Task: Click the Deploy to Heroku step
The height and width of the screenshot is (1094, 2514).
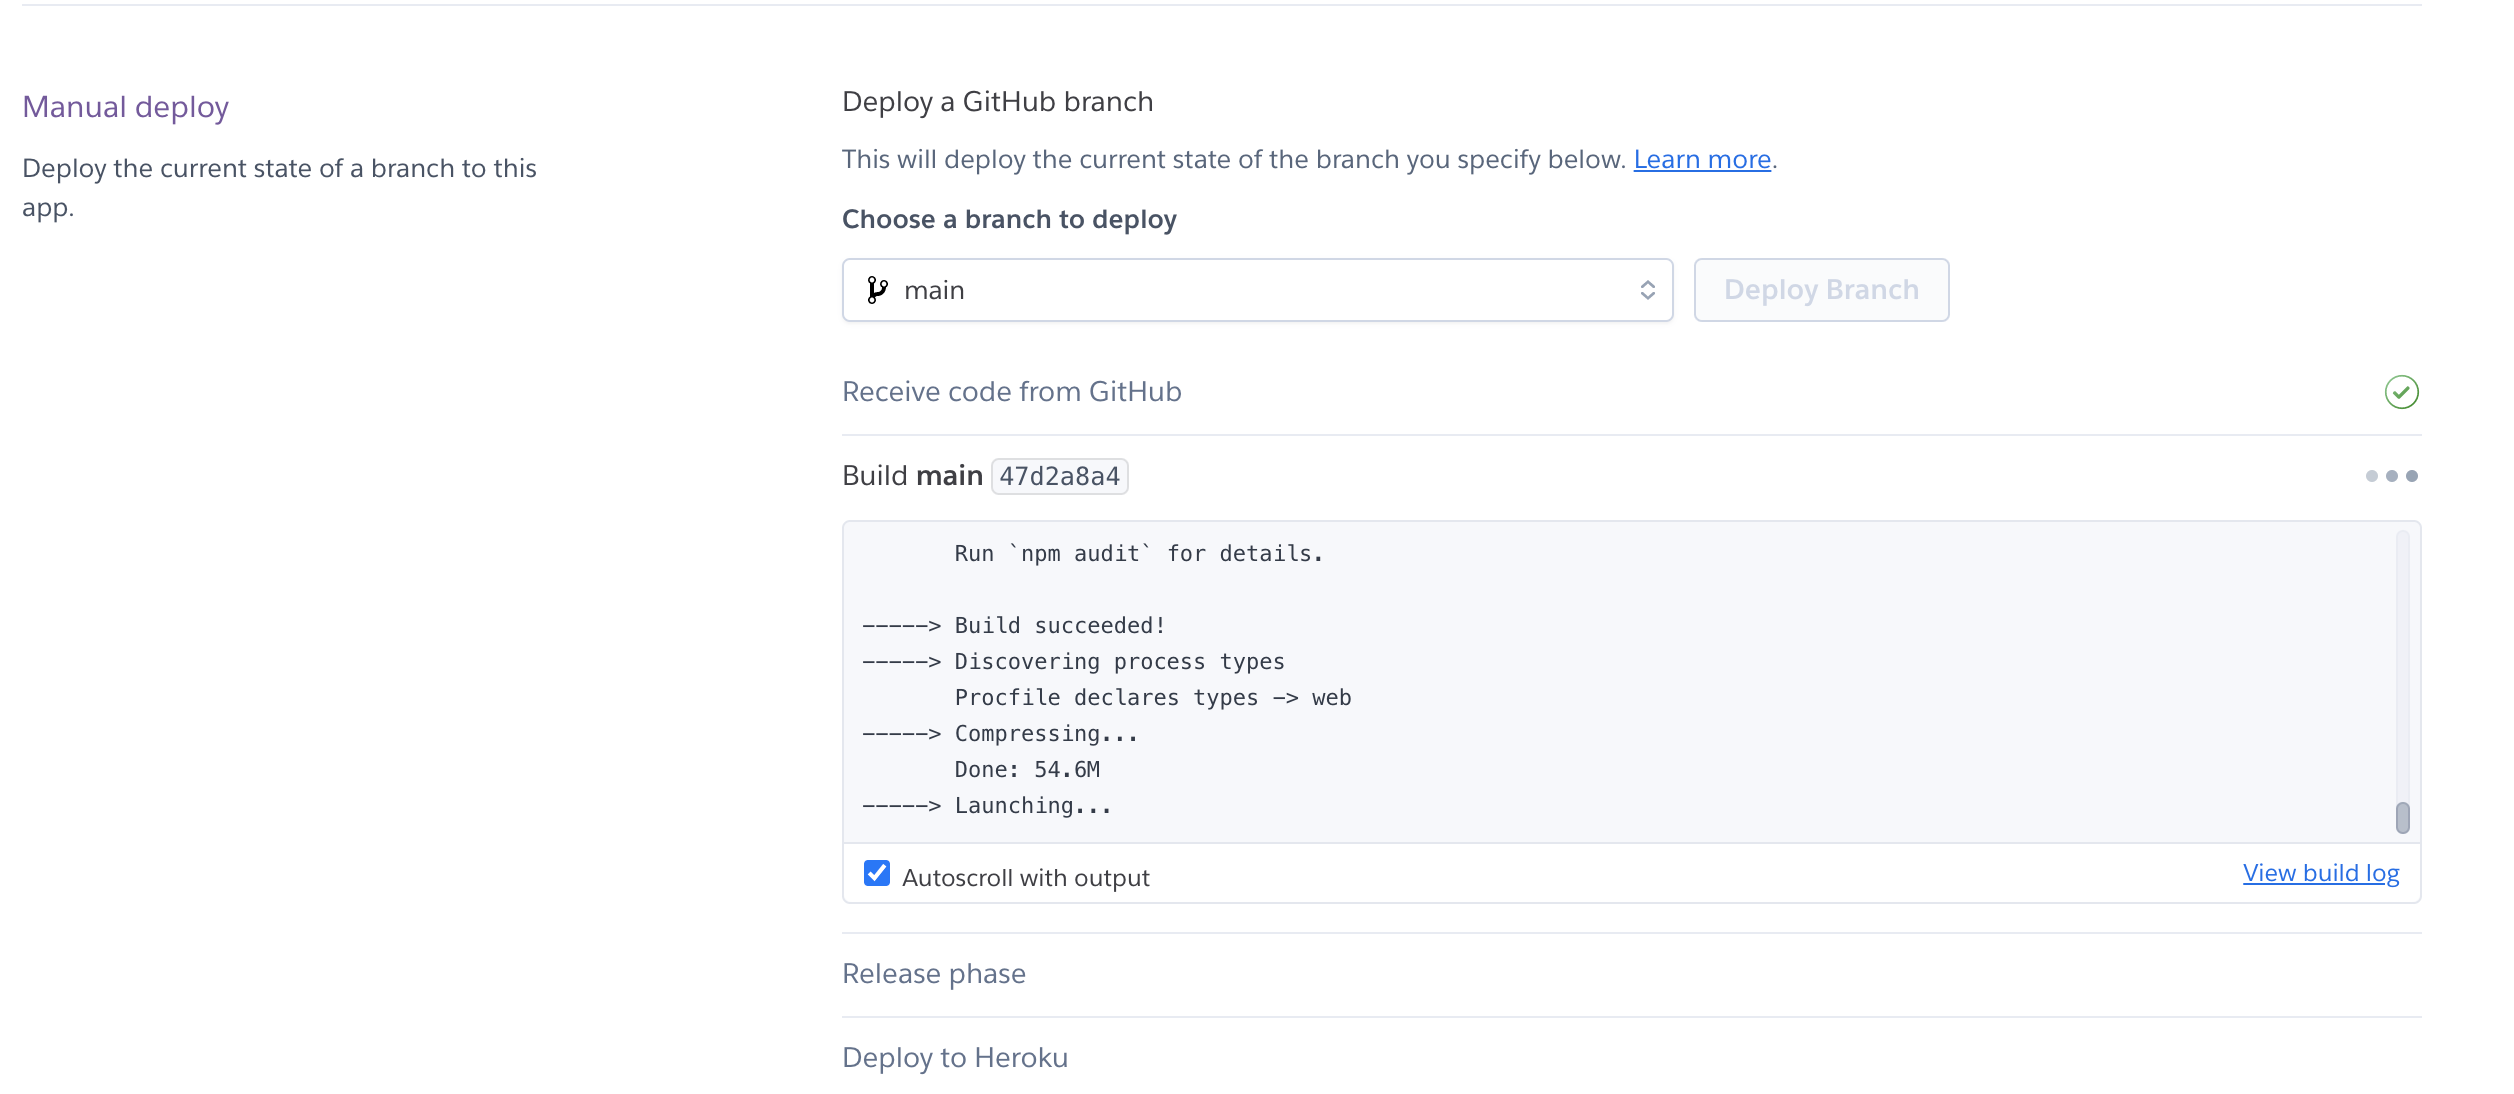Action: (955, 1058)
